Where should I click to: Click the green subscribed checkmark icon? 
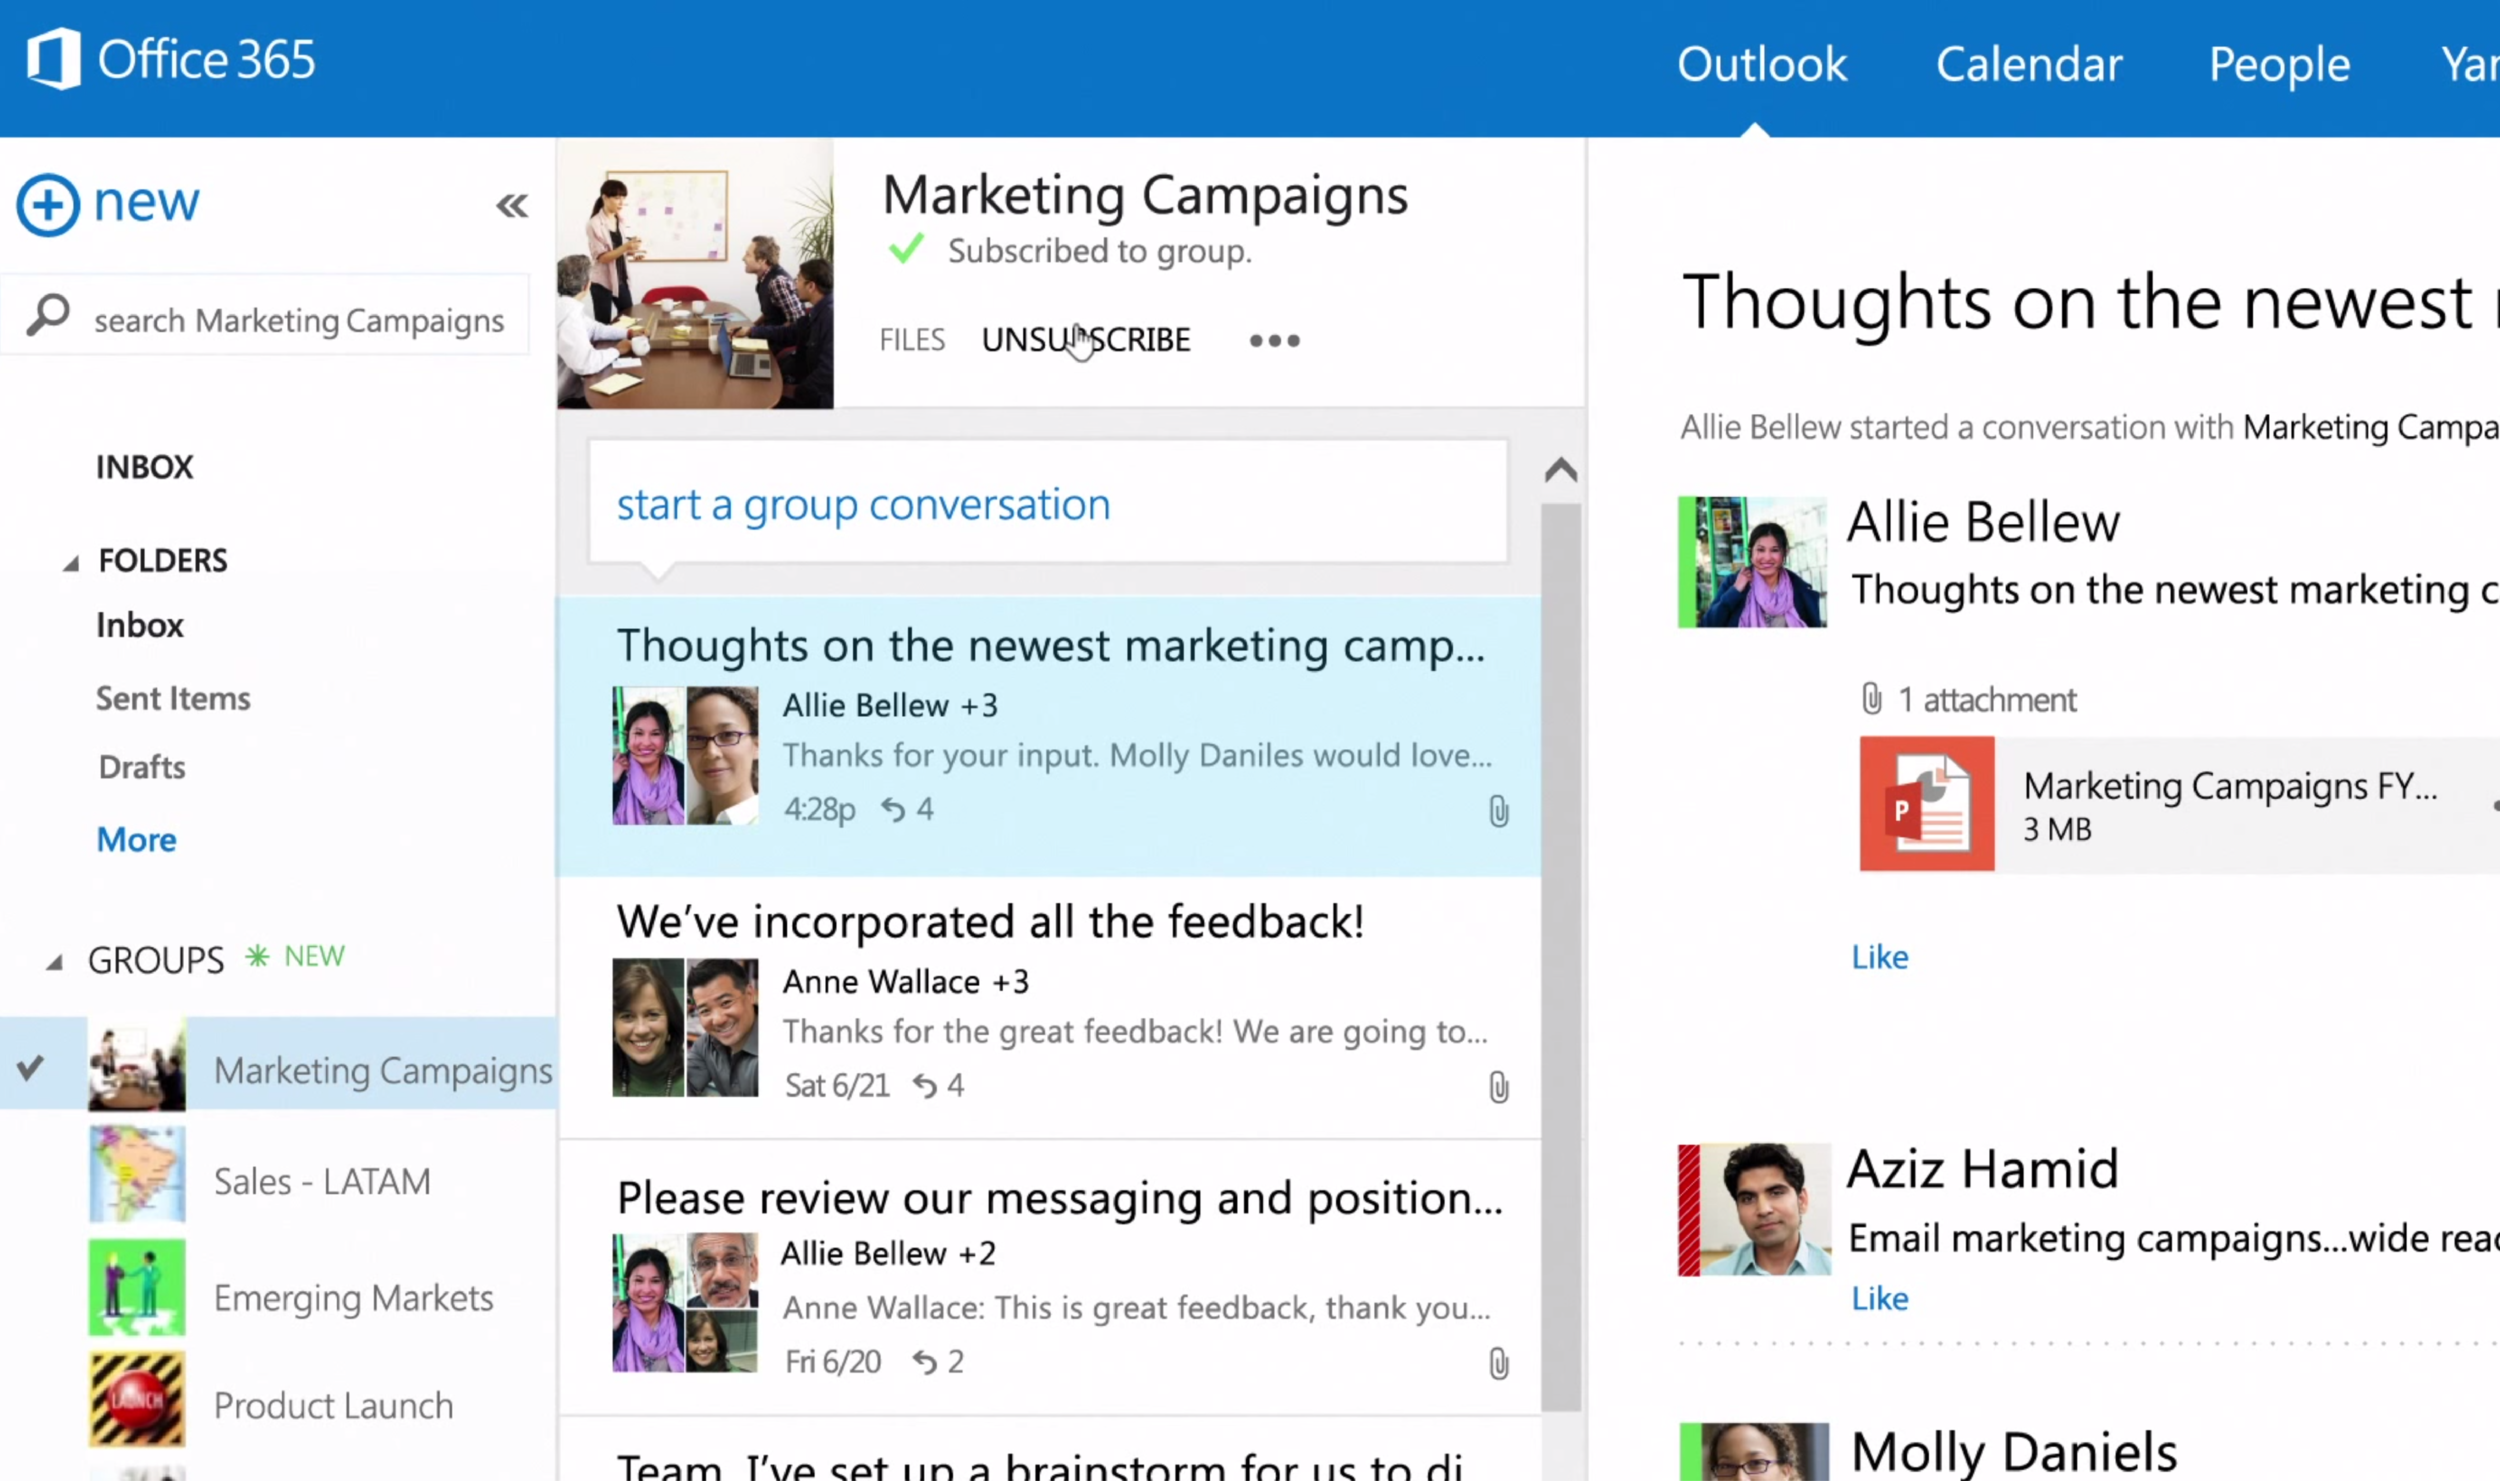tap(906, 248)
